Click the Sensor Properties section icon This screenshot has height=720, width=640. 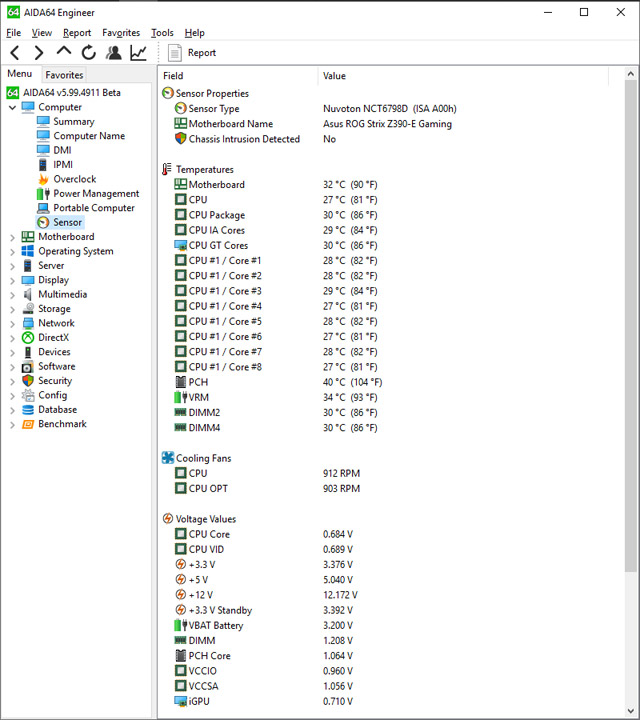pos(168,93)
